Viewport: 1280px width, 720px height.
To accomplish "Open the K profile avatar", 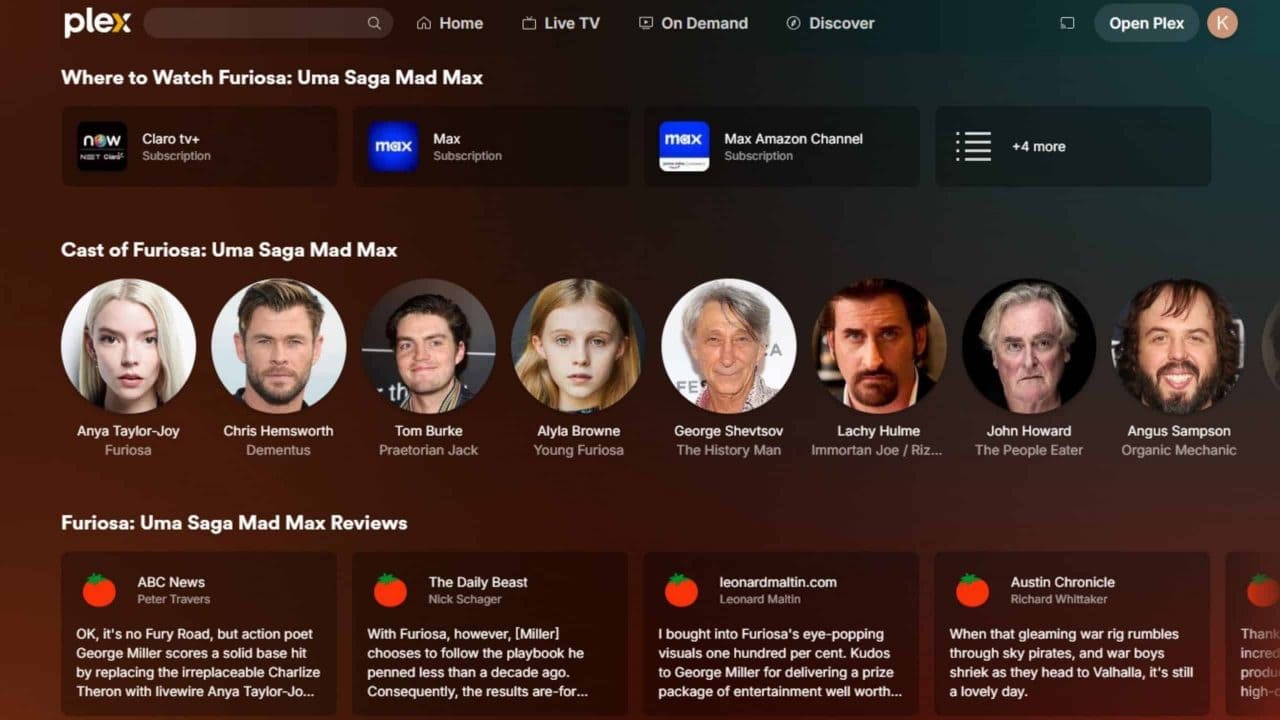I will tap(1222, 22).
